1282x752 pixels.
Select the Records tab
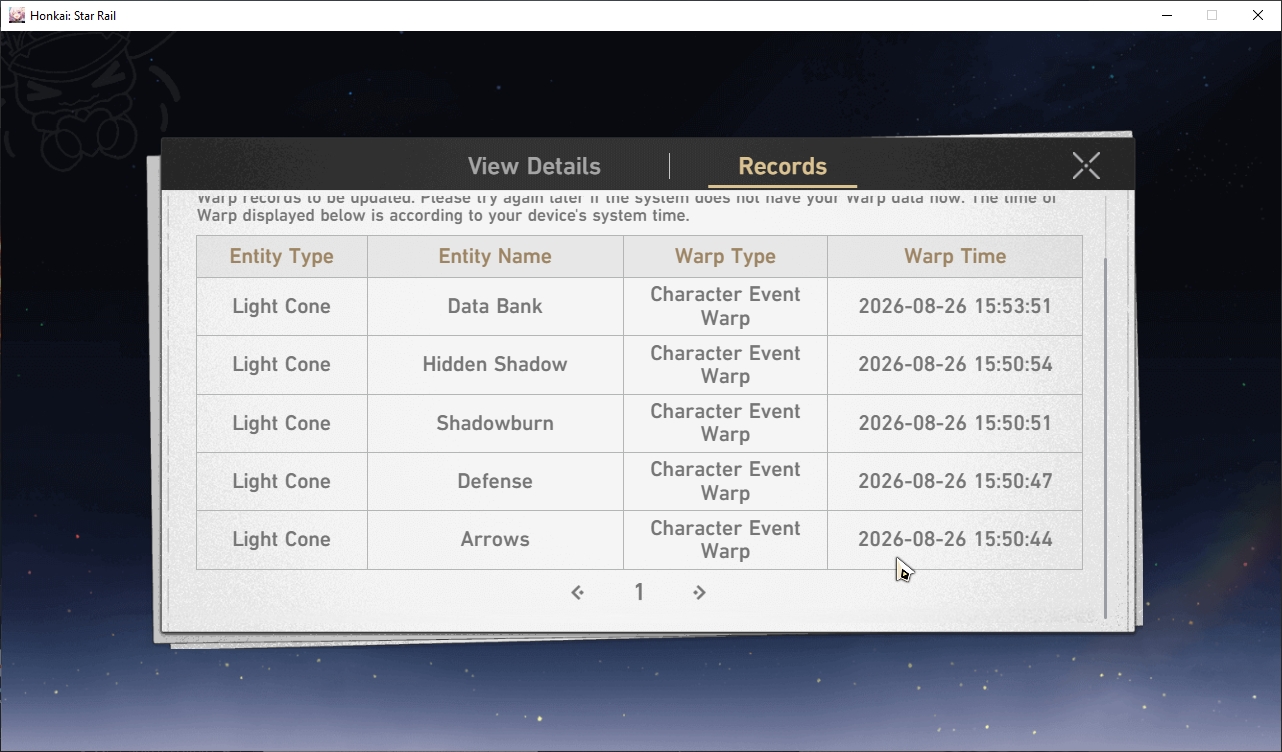pos(782,166)
